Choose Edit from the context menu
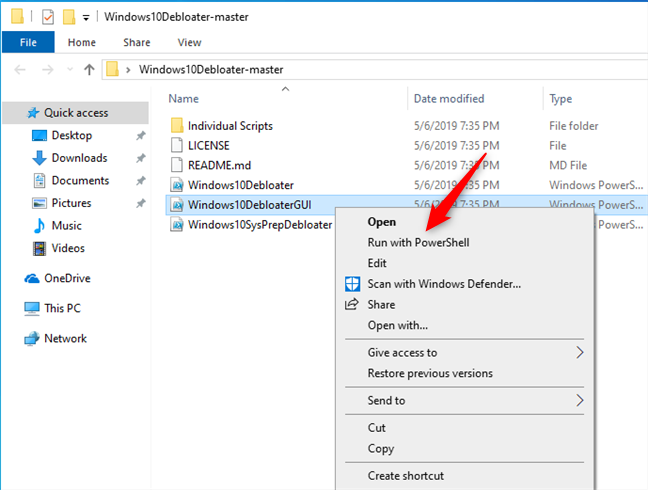This screenshot has height=490, width=648. coord(377,263)
